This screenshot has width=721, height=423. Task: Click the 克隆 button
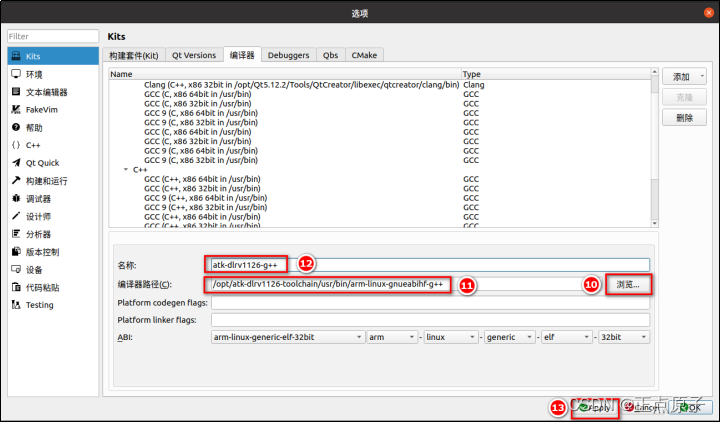point(684,97)
